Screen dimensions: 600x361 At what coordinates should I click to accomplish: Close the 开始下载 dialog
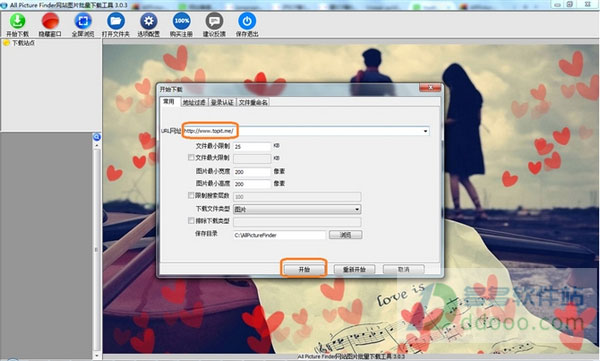coord(430,88)
